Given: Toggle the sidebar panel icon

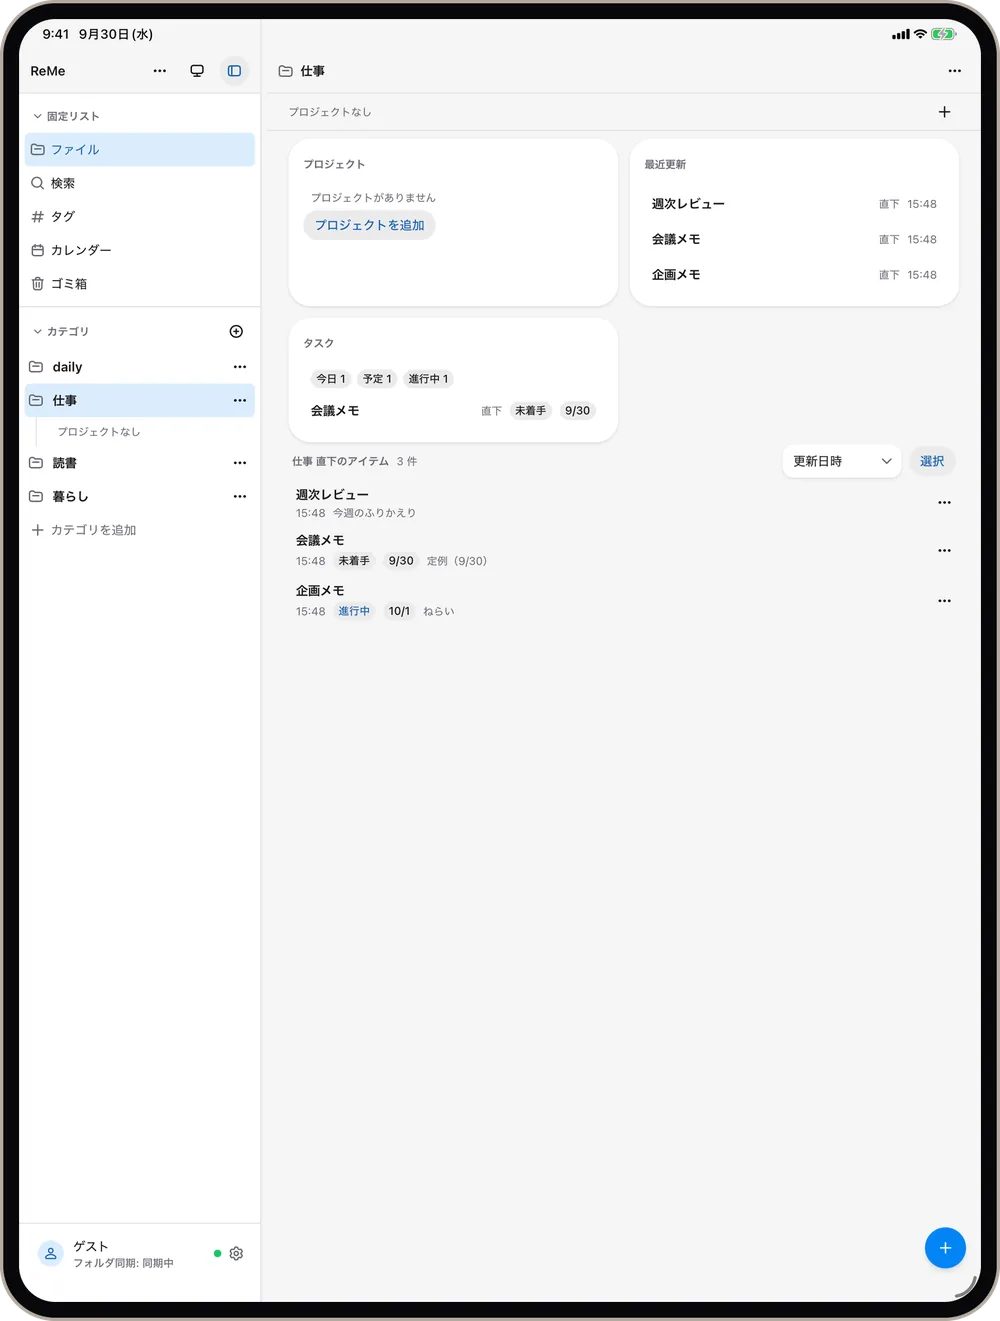Looking at the screenshot, I should pos(234,71).
